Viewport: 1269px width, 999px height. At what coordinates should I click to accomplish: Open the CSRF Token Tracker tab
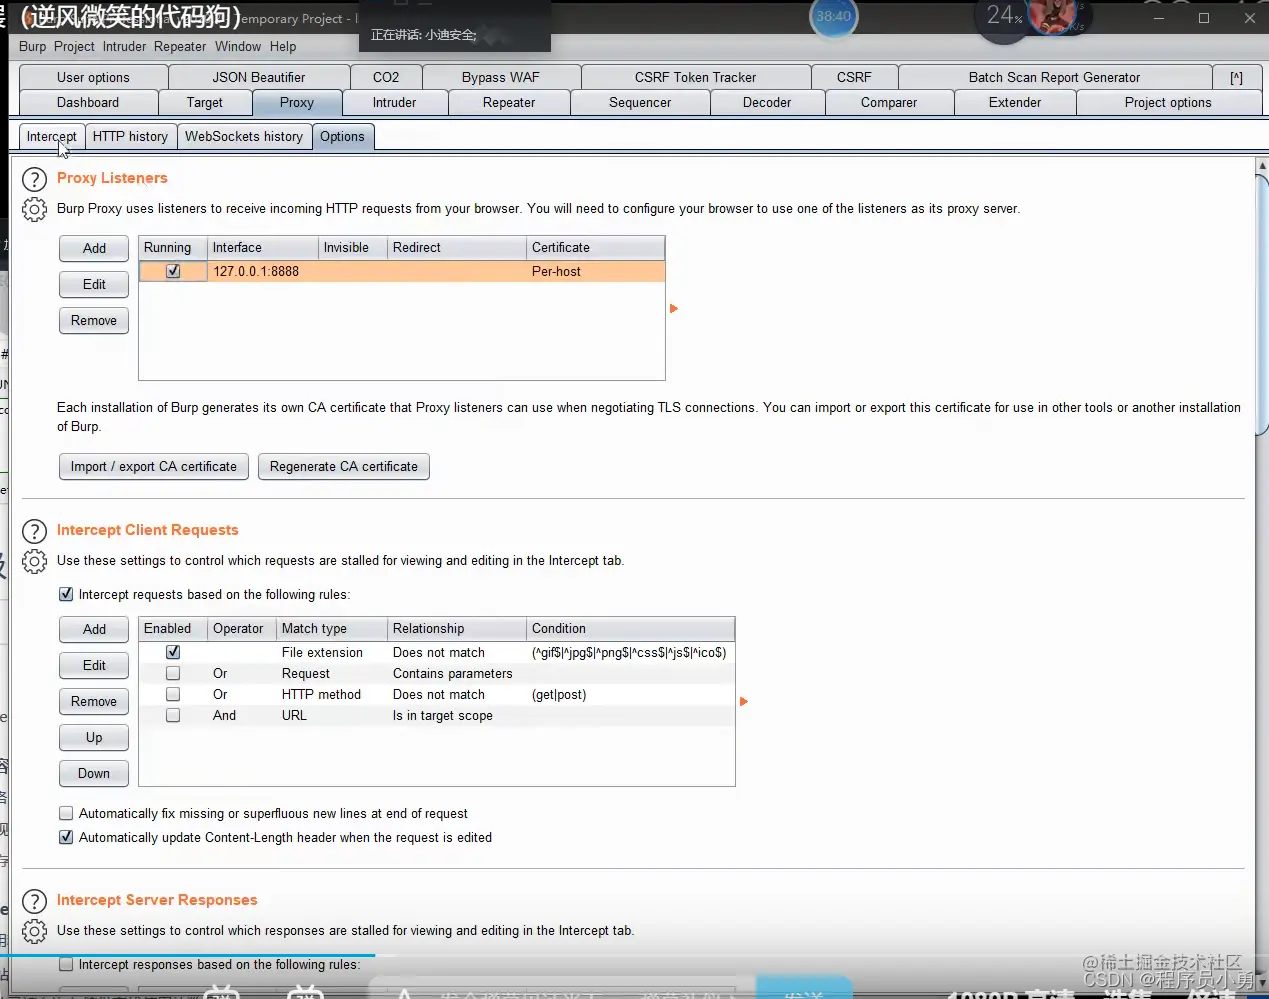point(696,77)
